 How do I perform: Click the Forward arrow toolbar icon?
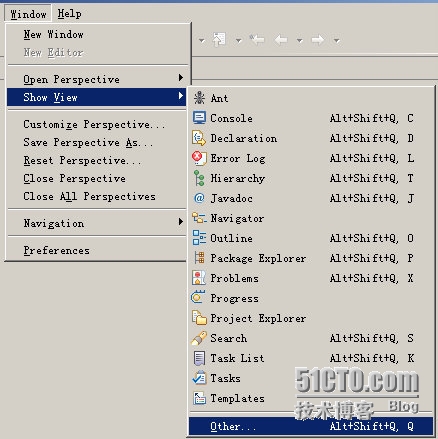(x=317, y=40)
